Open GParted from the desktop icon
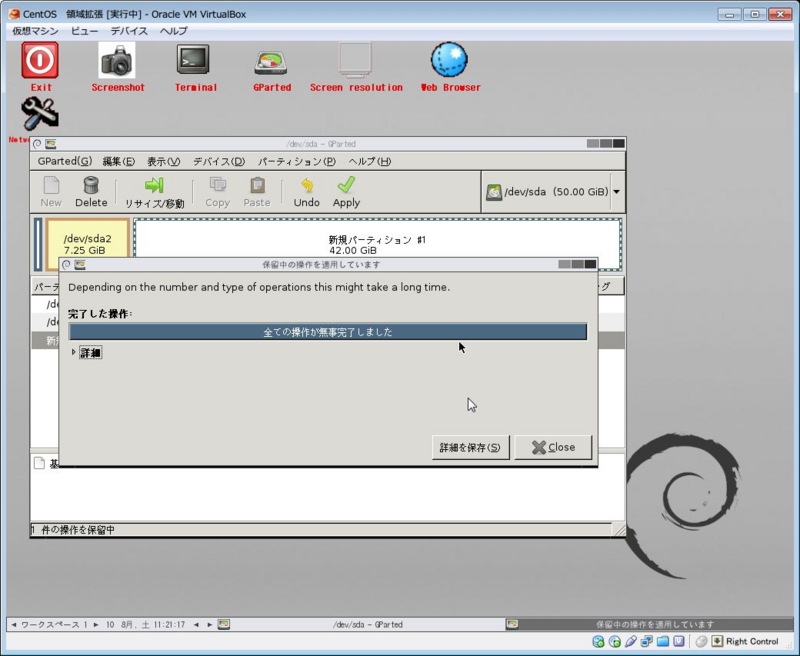The width and height of the screenshot is (800, 656). point(270,62)
